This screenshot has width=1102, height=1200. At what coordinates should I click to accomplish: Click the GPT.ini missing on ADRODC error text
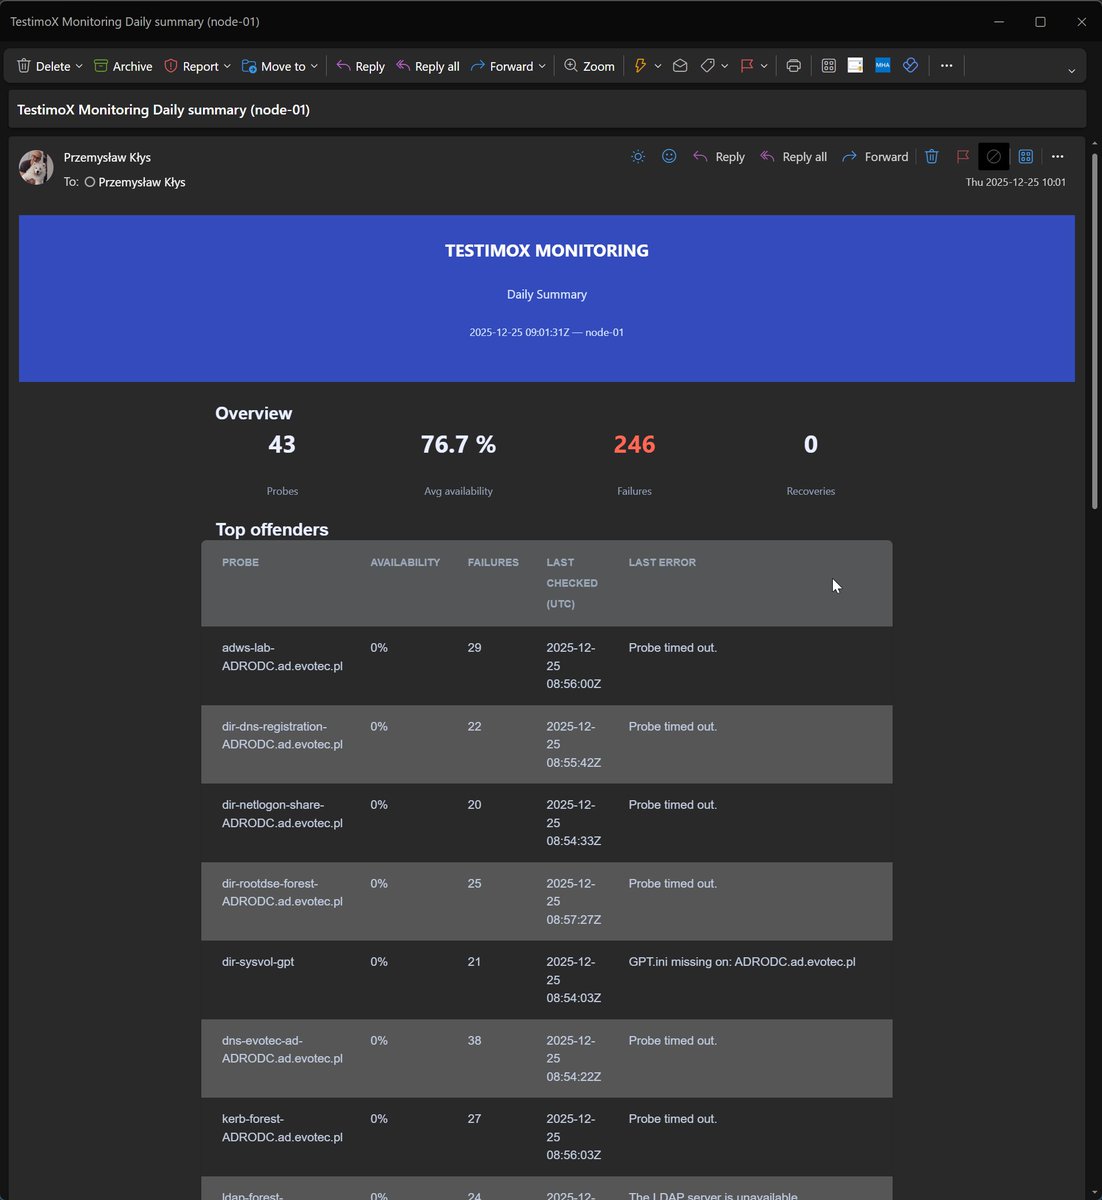(x=742, y=962)
